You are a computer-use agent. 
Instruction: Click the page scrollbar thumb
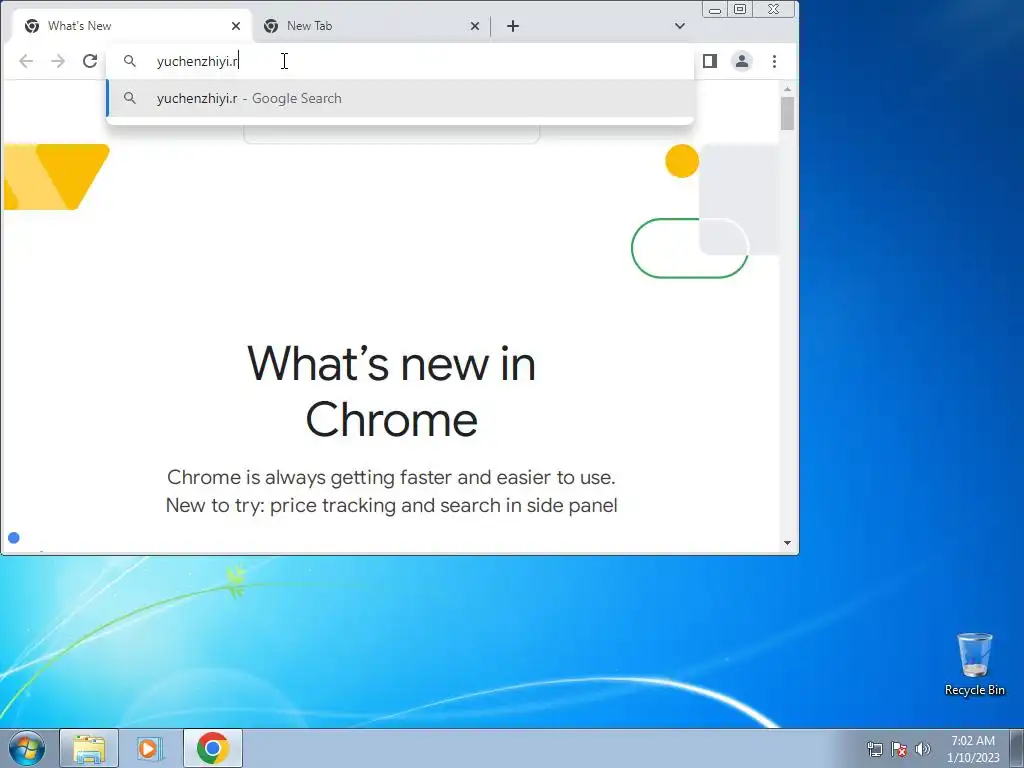tap(788, 114)
